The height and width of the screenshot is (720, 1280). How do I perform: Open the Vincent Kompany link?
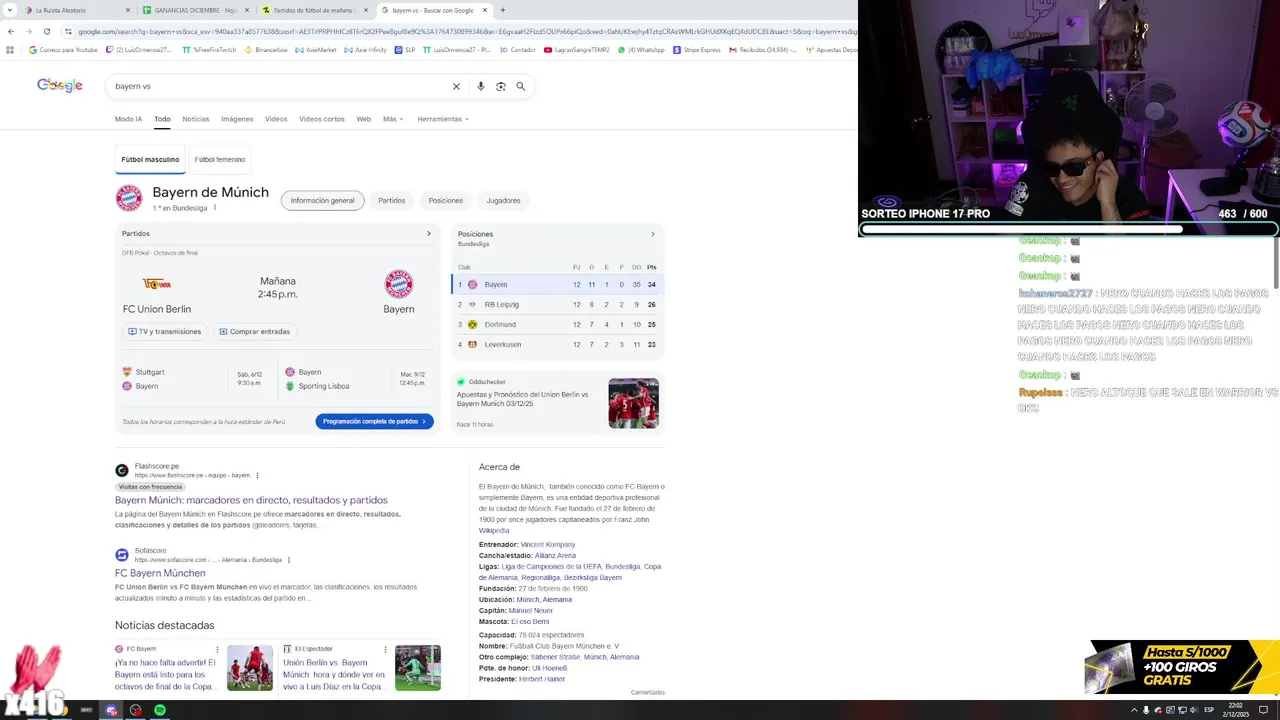click(548, 544)
